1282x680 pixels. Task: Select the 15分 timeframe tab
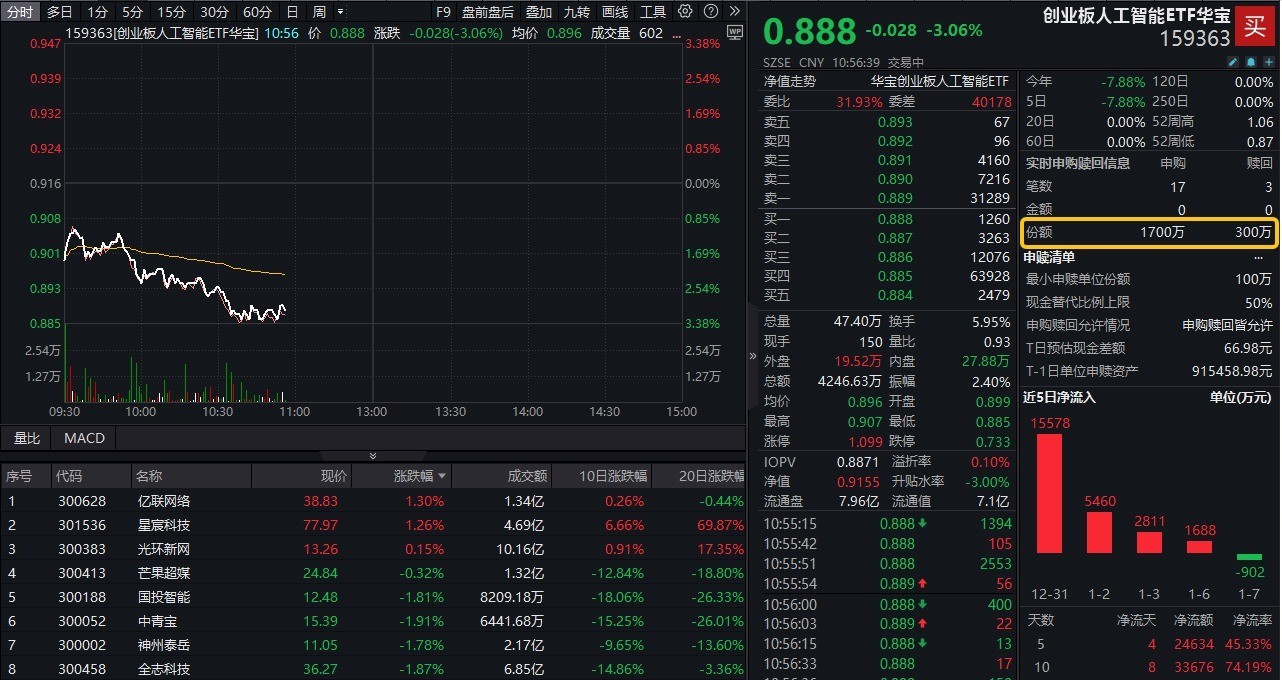click(171, 12)
